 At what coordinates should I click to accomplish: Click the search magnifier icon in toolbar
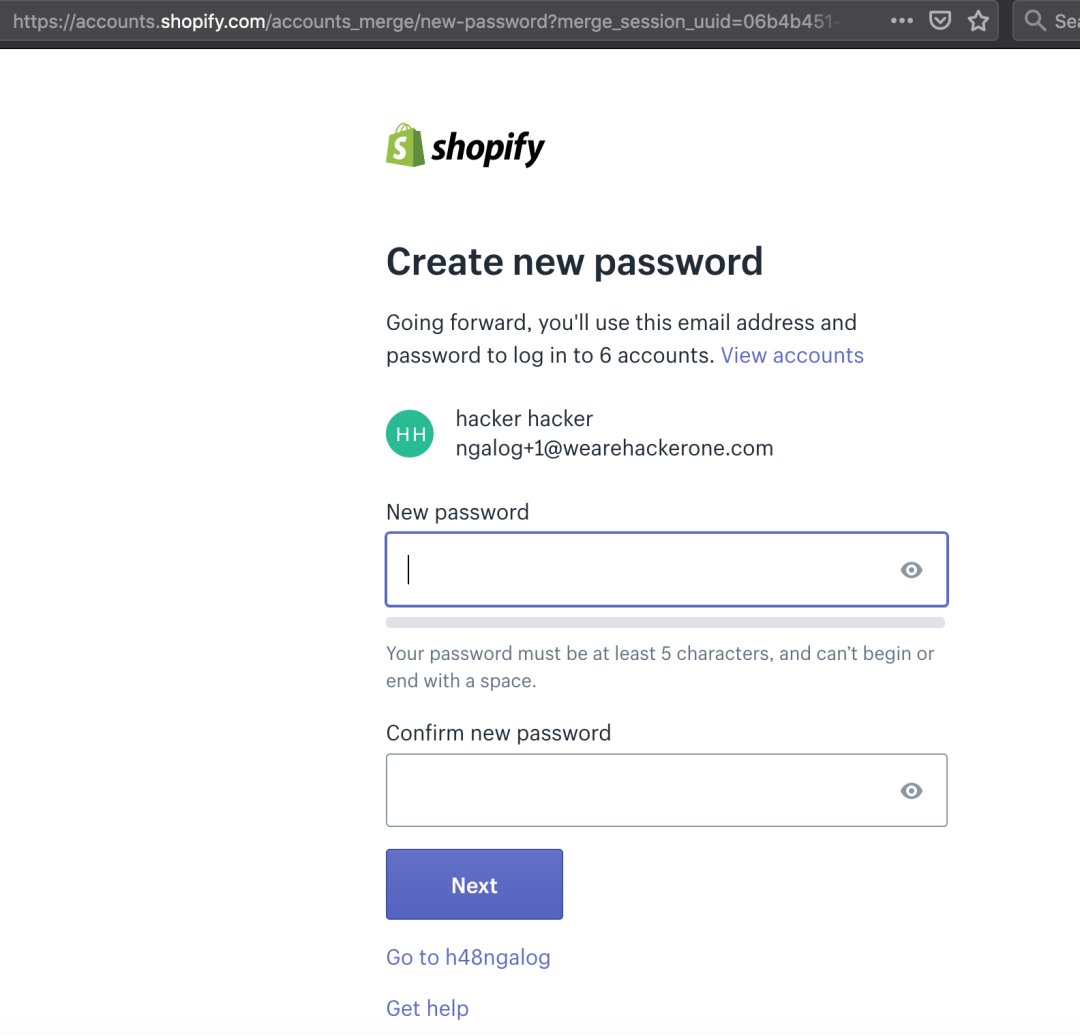pos(1035,20)
